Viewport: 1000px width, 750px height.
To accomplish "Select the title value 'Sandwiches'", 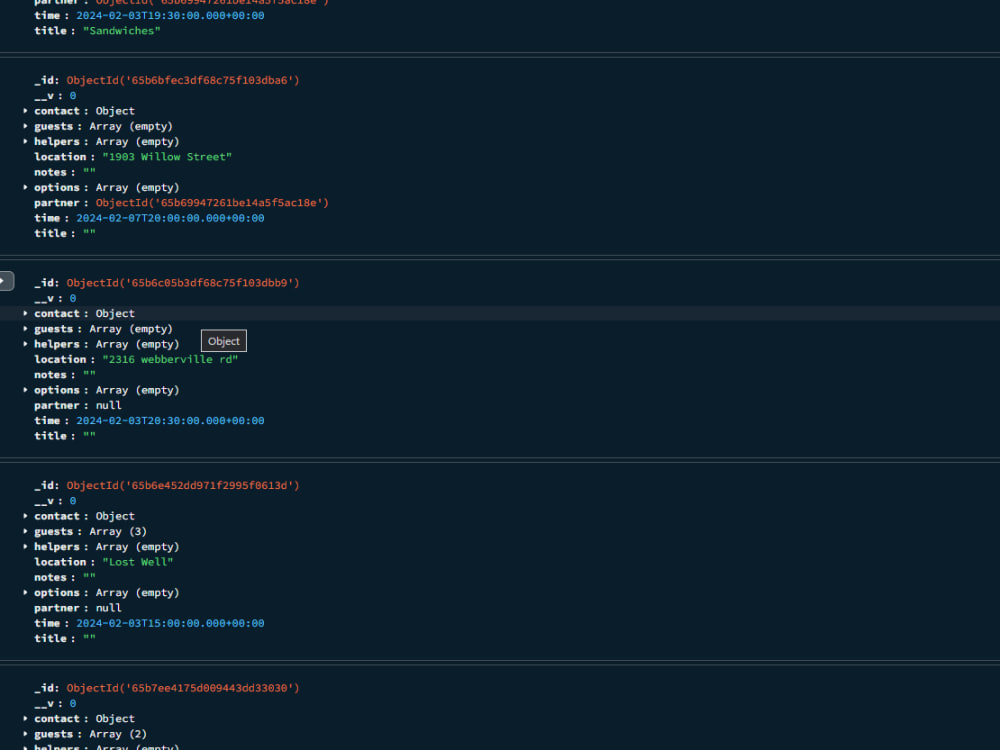I will pyautogui.click(x=121, y=30).
